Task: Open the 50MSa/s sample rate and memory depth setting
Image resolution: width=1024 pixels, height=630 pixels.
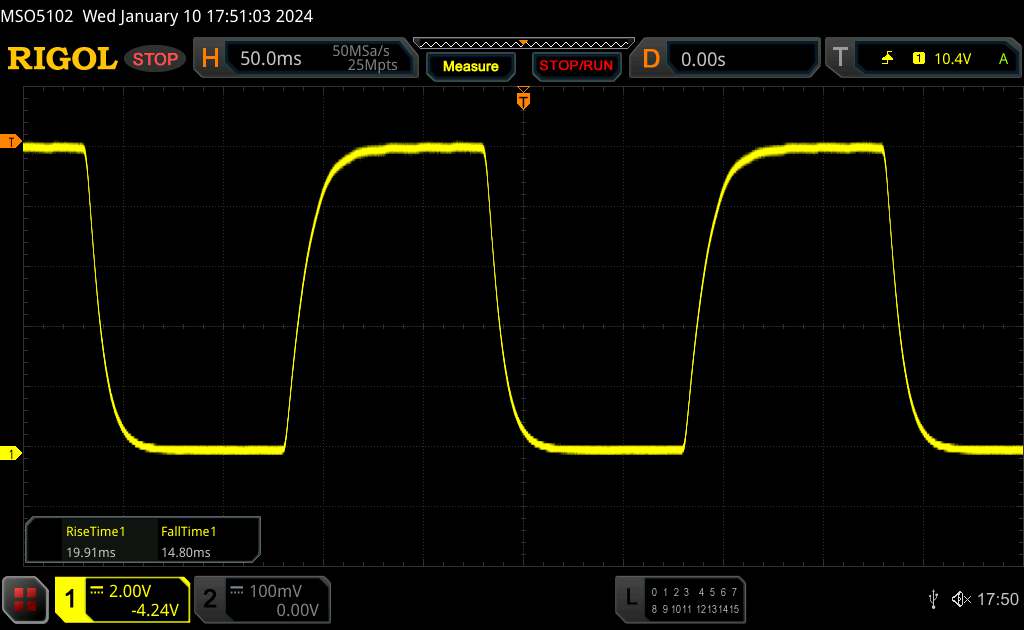Action: pyautogui.click(x=365, y=59)
